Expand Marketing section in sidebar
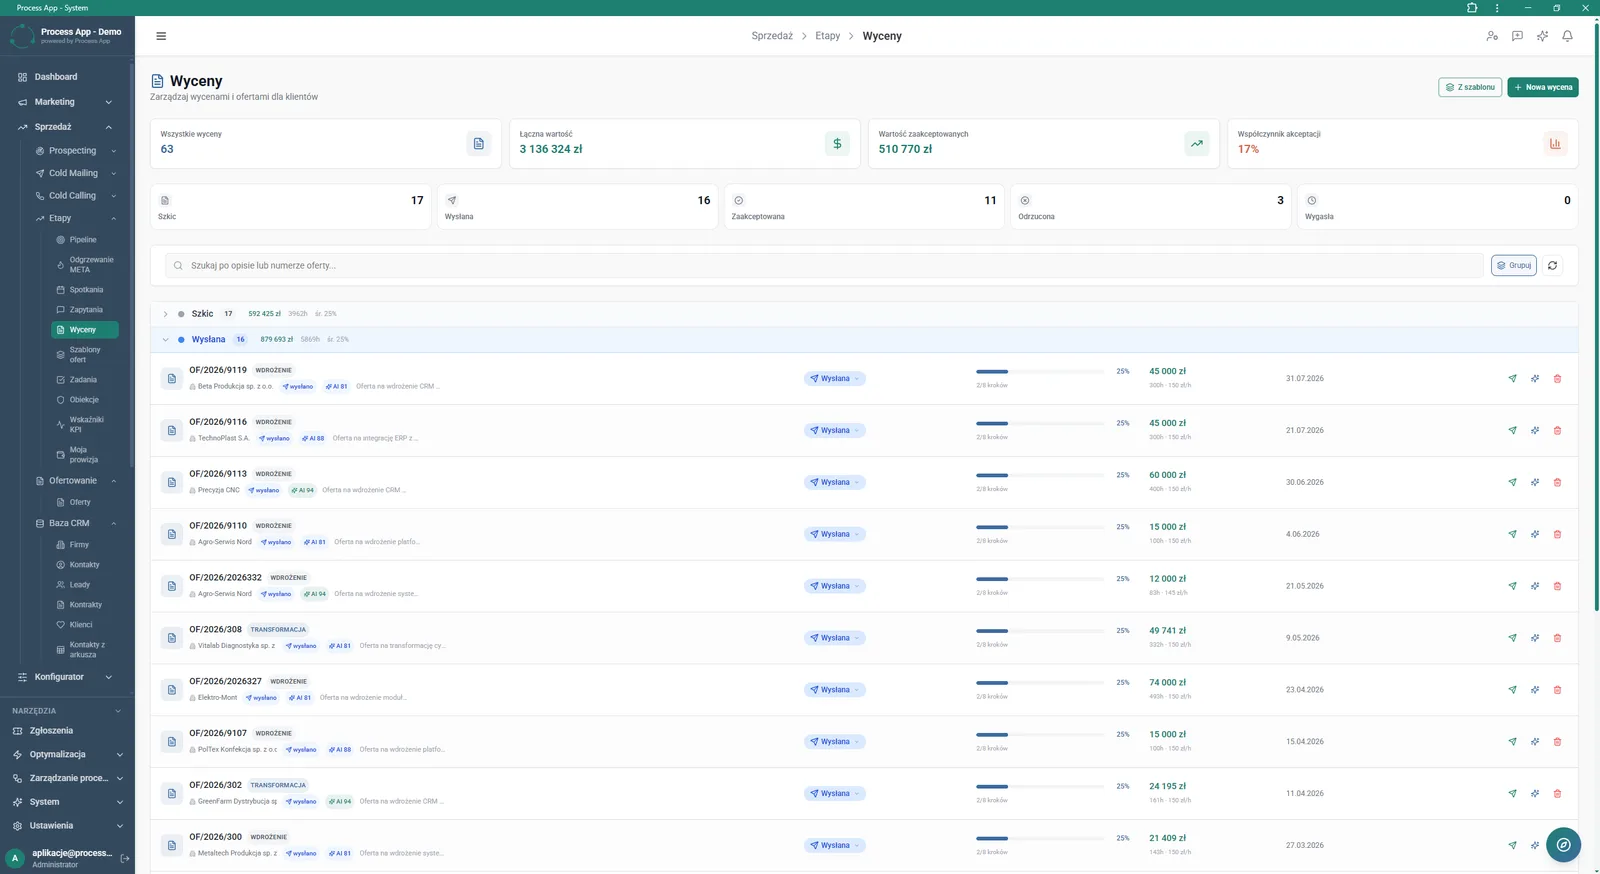This screenshot has width=1600, height=874. pyautogui.click(x=65, y=102)
